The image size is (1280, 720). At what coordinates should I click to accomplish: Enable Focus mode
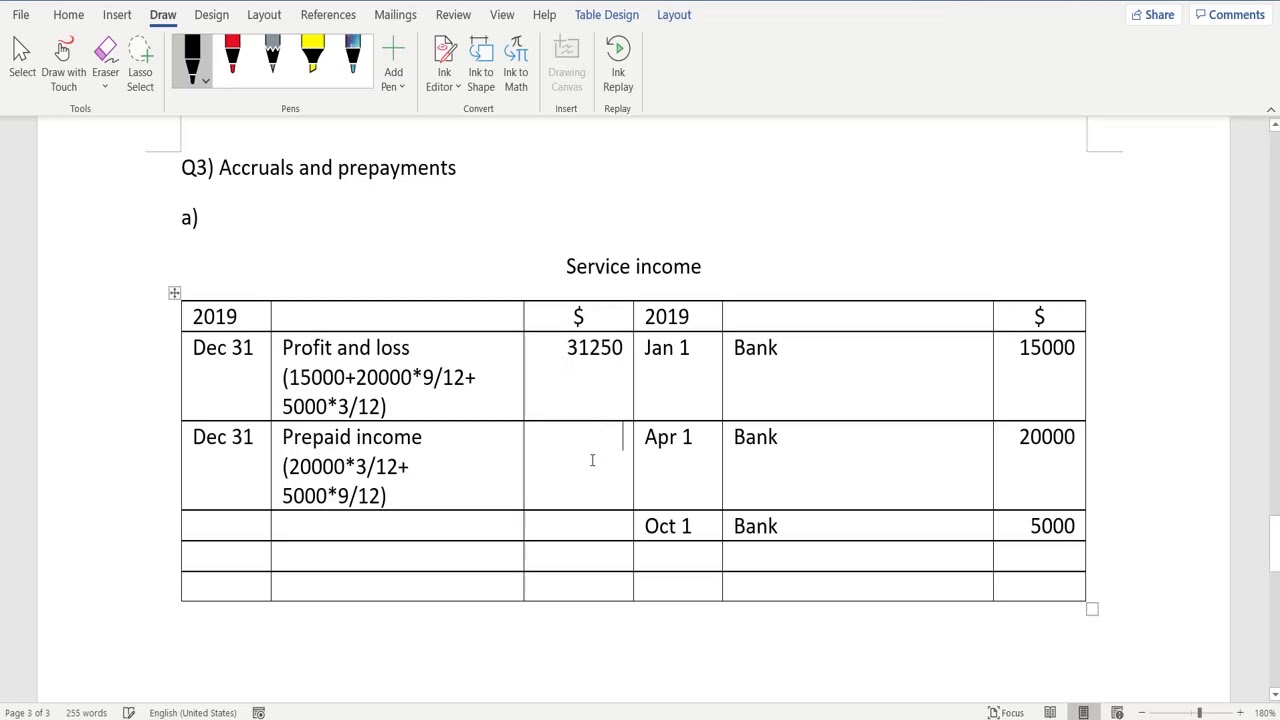(1006, 713)
